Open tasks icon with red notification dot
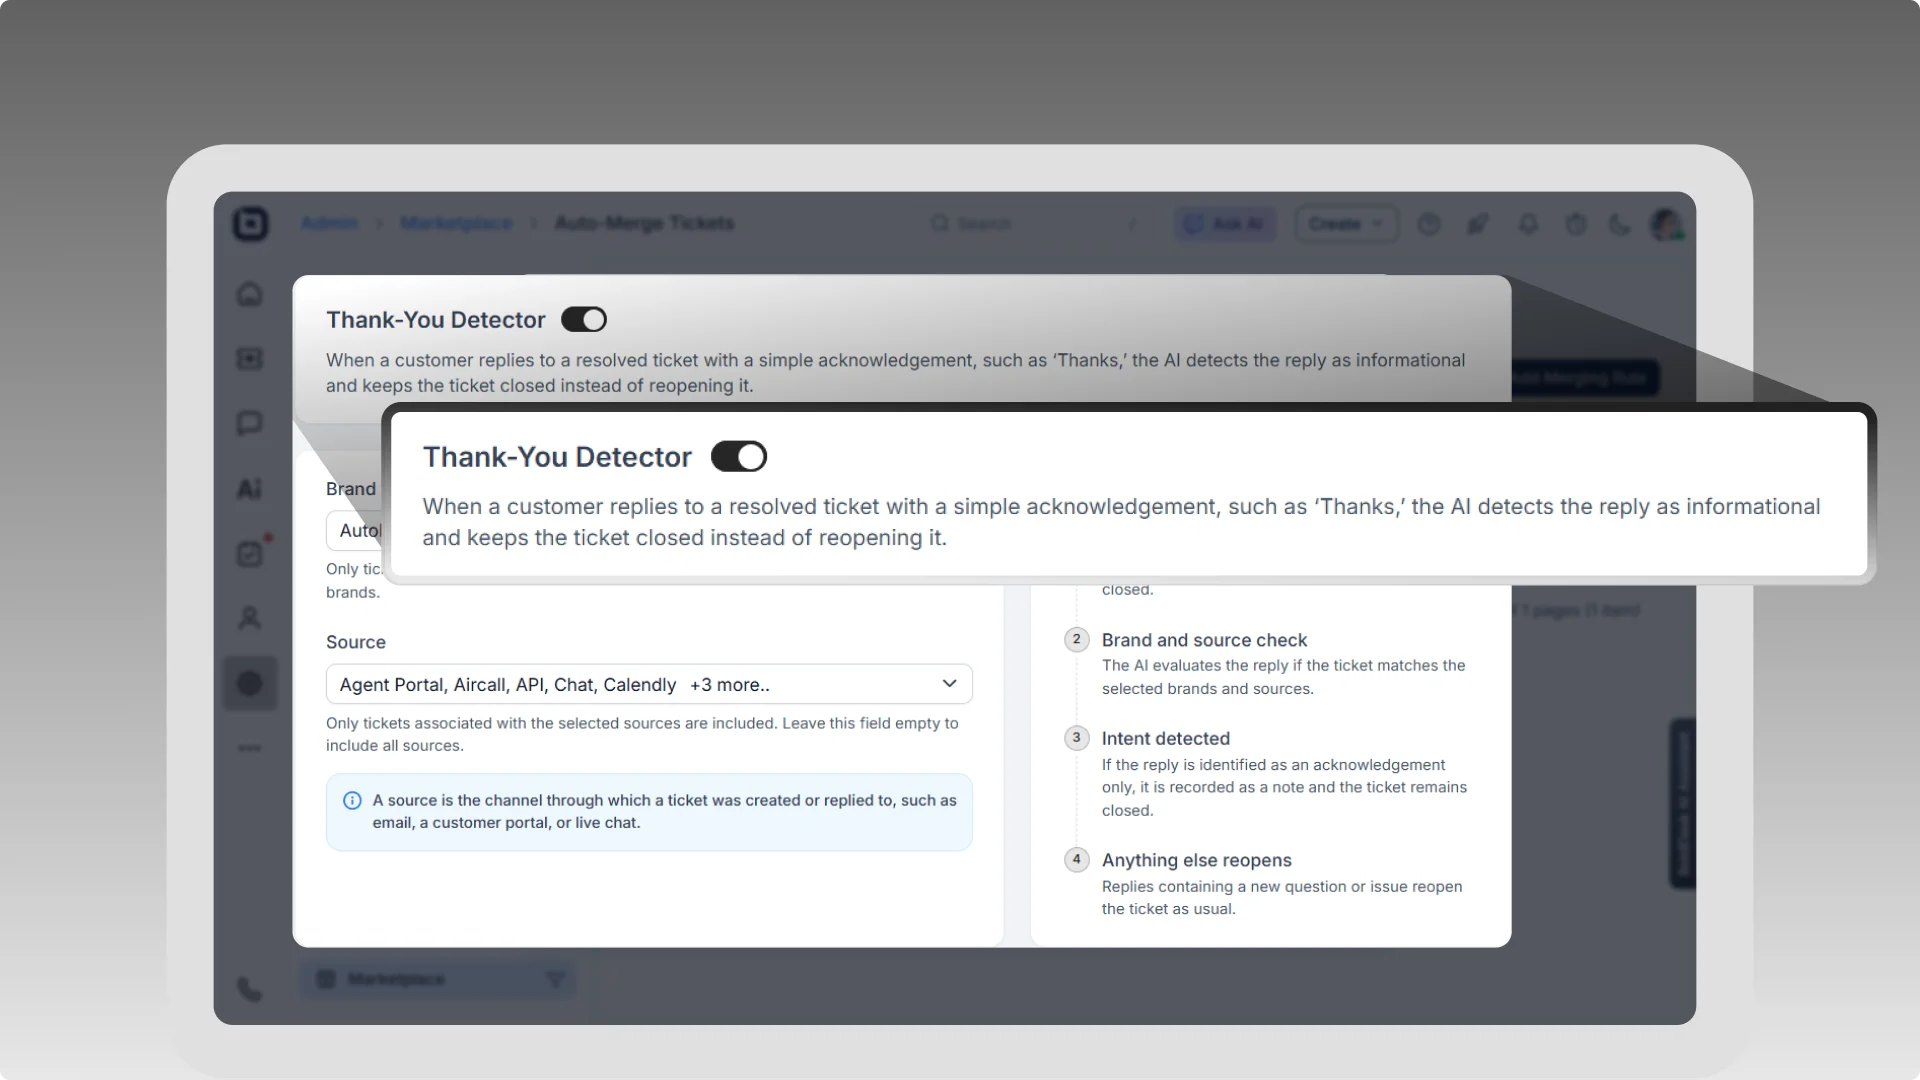 (249, 554)
